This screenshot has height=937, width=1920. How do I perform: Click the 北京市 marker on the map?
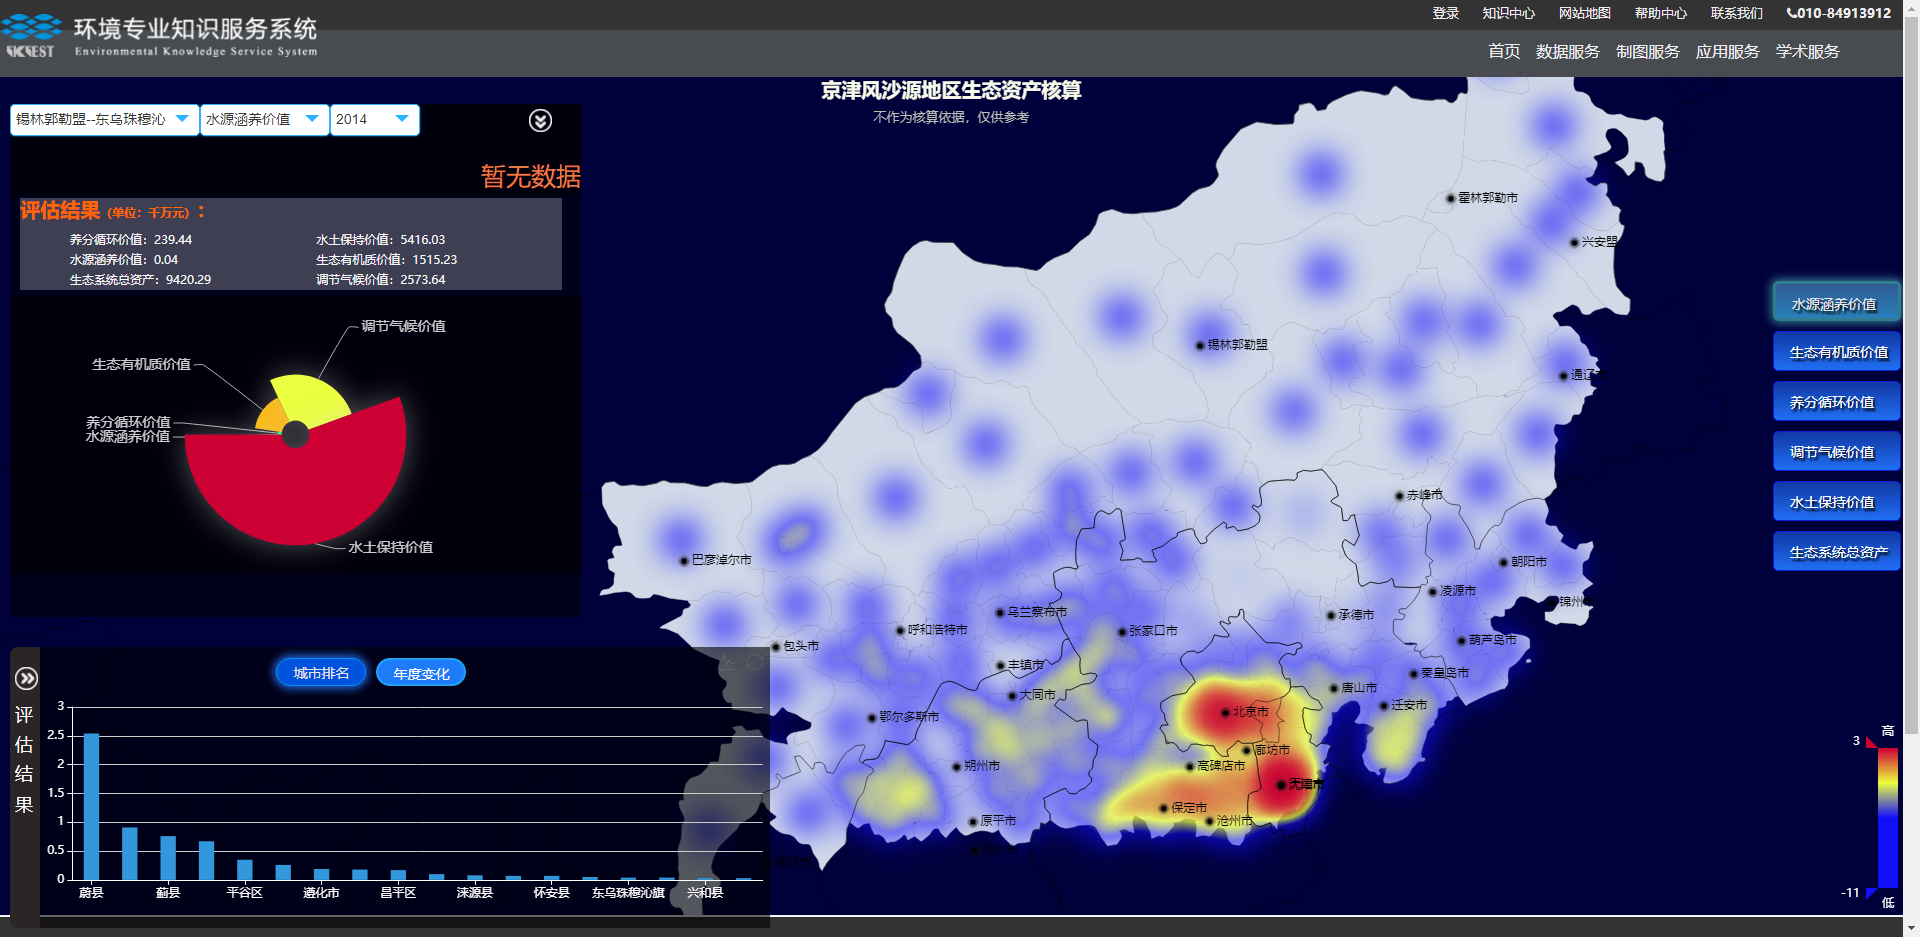tap(1225, 713)
